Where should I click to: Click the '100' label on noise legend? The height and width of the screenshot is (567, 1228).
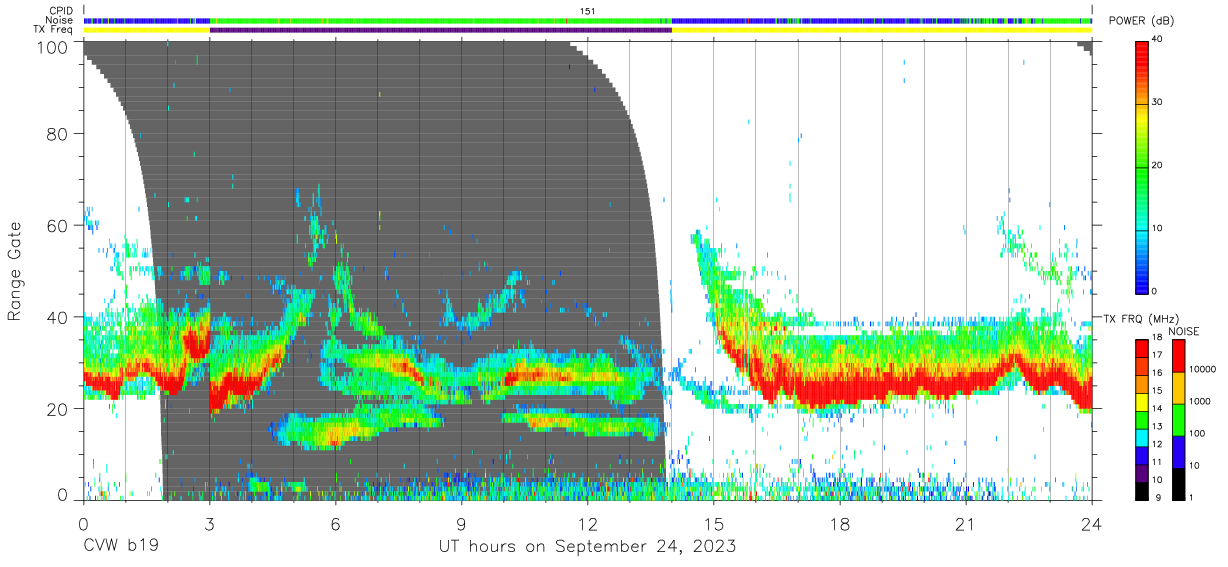pyautogui.click(x=1198, y=433)
